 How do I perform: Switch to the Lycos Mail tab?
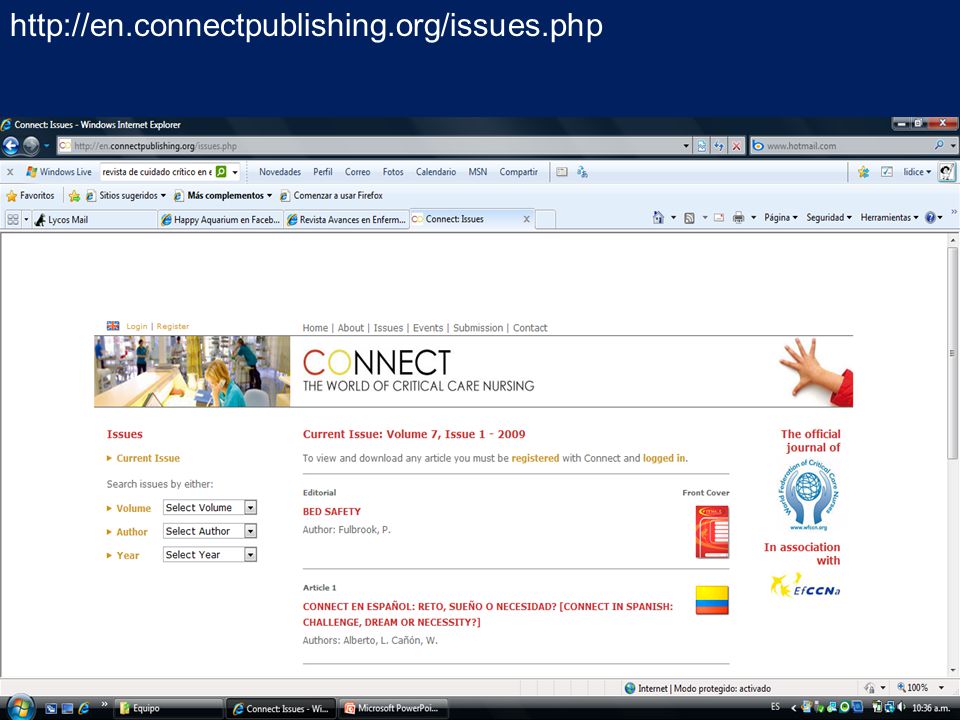point(94,219)
